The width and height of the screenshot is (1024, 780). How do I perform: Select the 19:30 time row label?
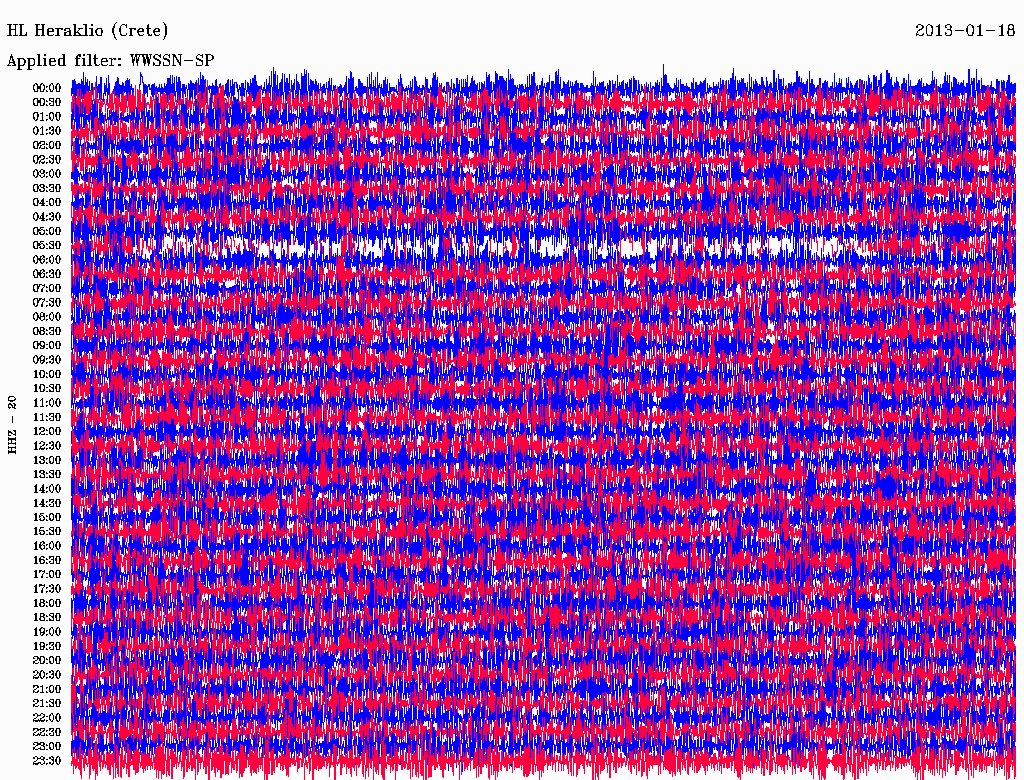click(x=47, y=646)
